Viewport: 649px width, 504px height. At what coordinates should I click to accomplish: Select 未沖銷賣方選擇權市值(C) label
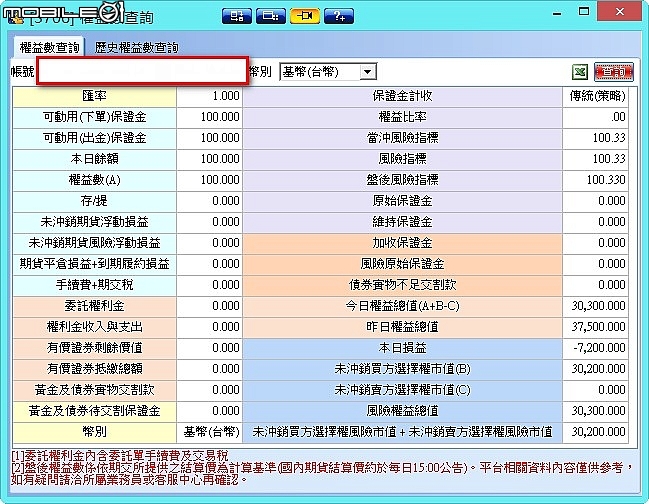402,391
